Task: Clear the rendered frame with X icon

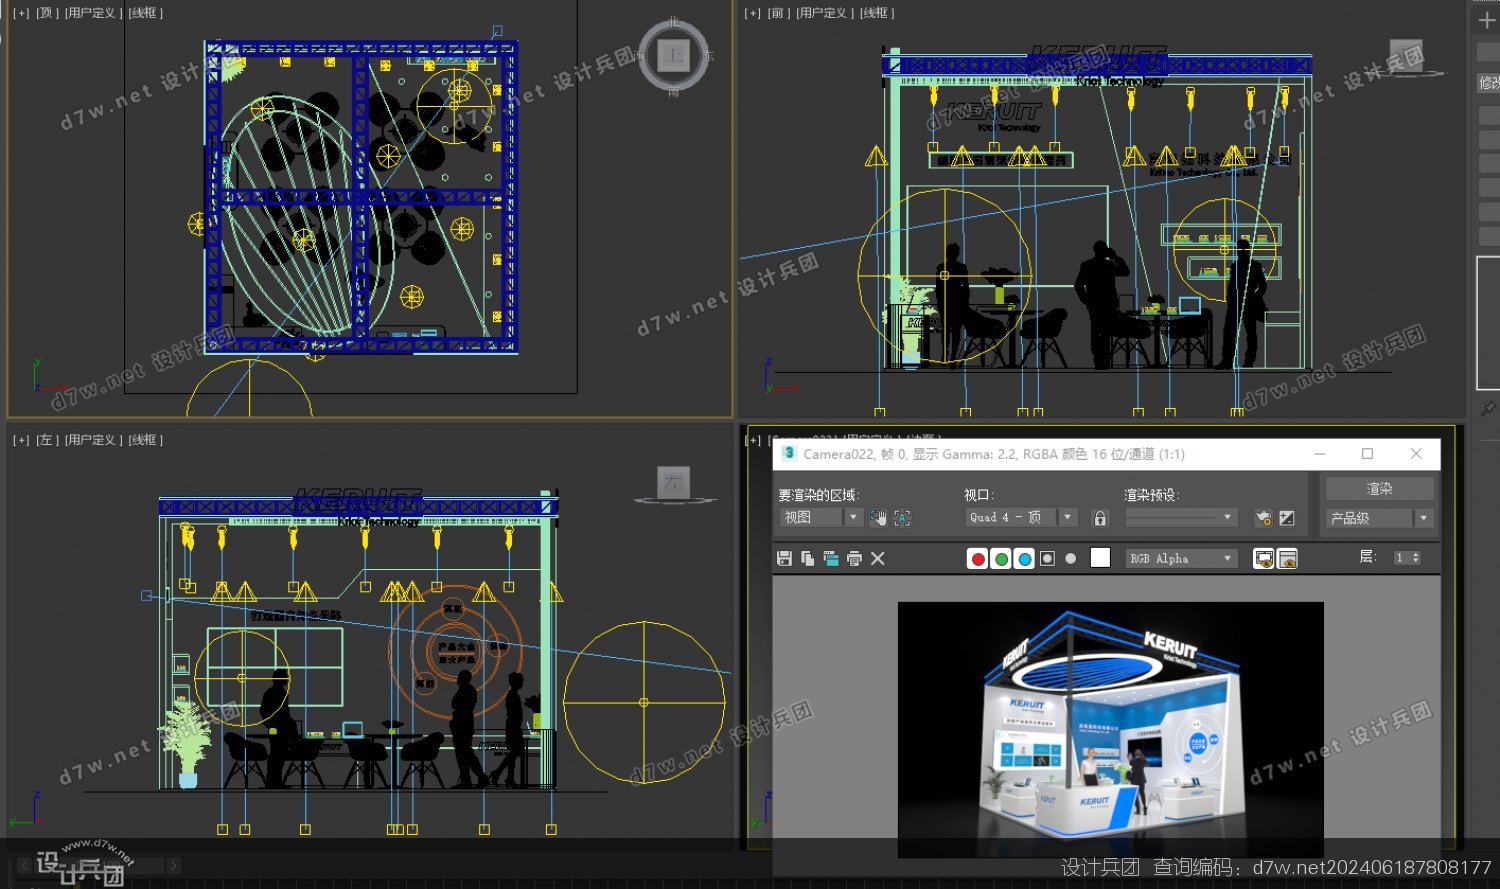Action: 878,559
